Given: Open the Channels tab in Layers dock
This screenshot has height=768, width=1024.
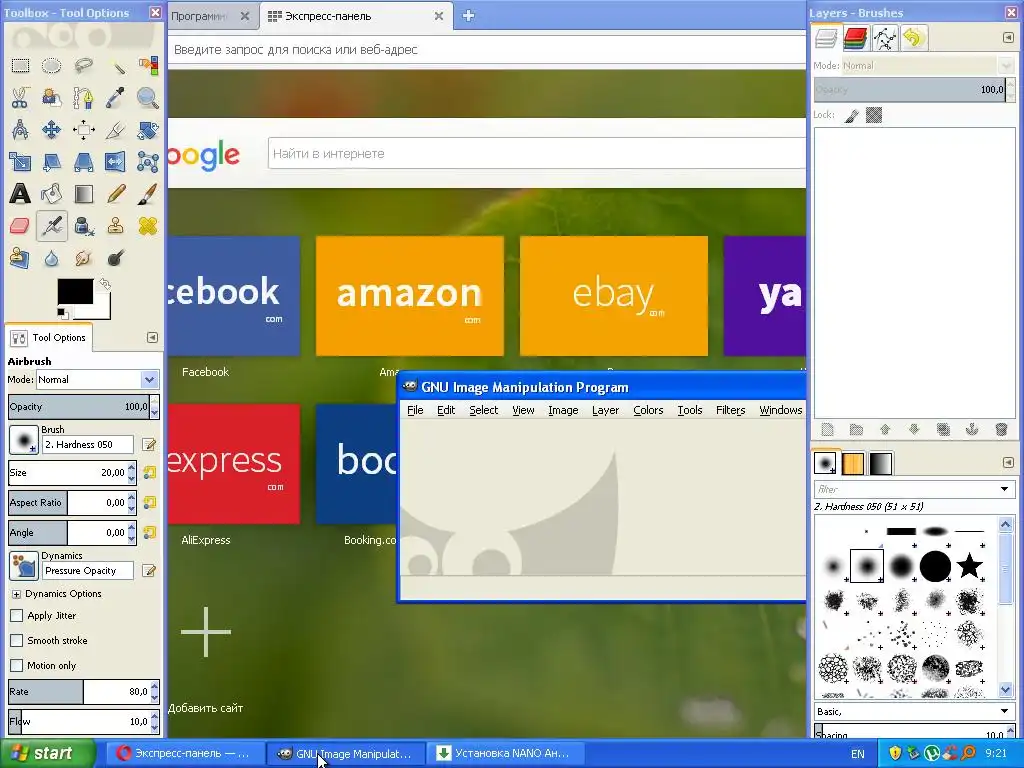Looking at the screenshot, I should pyautogui.click(x=855, y=38).
